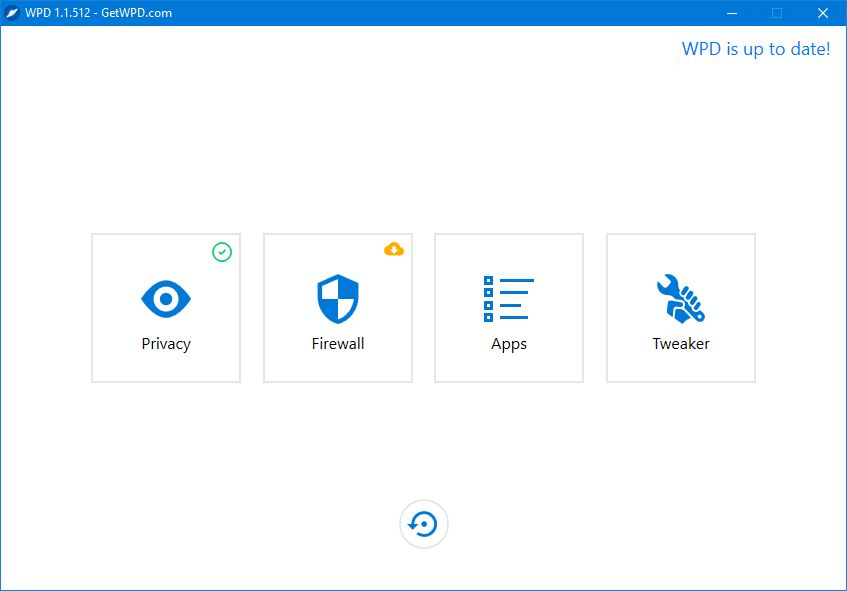Open the Privacy card
The width and height of the screenshot is (847, 591).
[165, 307]
